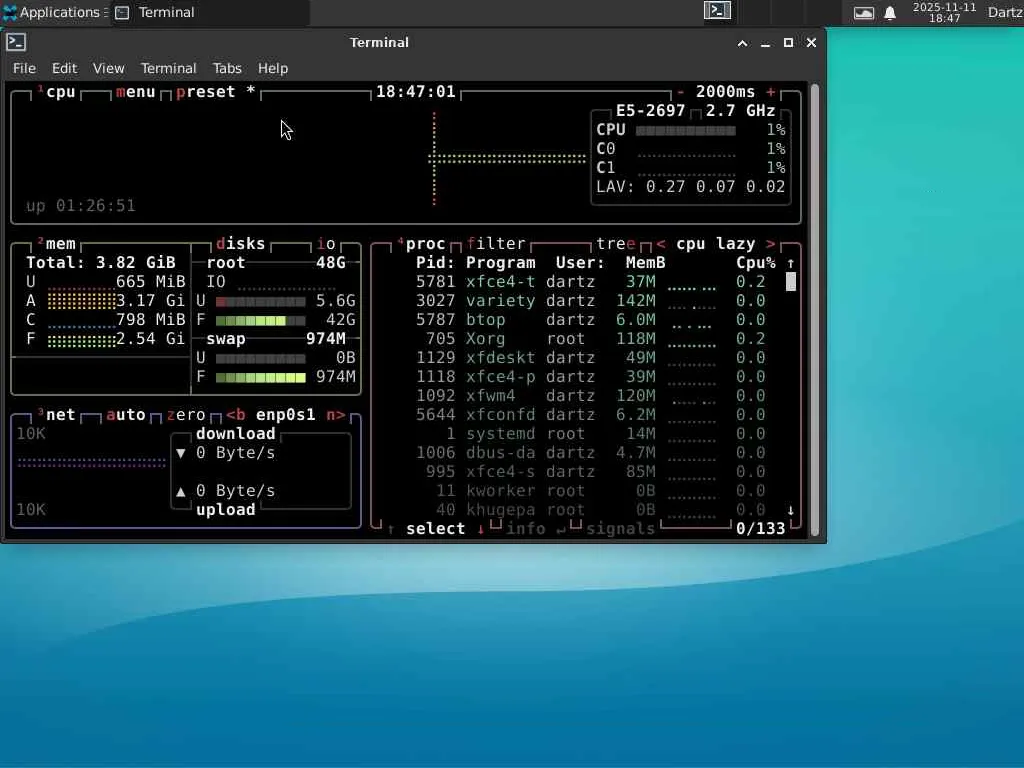Open the File menu

tap(24, 68)
